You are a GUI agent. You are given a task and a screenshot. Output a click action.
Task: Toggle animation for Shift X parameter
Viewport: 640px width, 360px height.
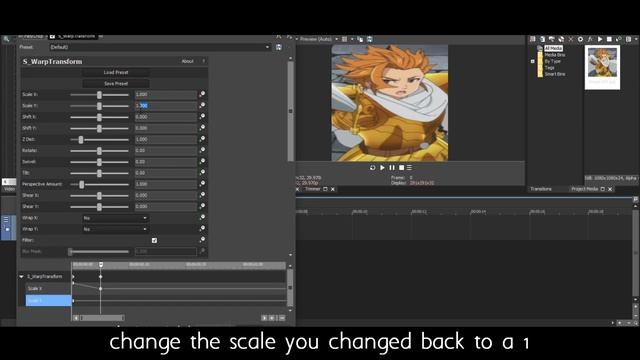coord(202,117)
